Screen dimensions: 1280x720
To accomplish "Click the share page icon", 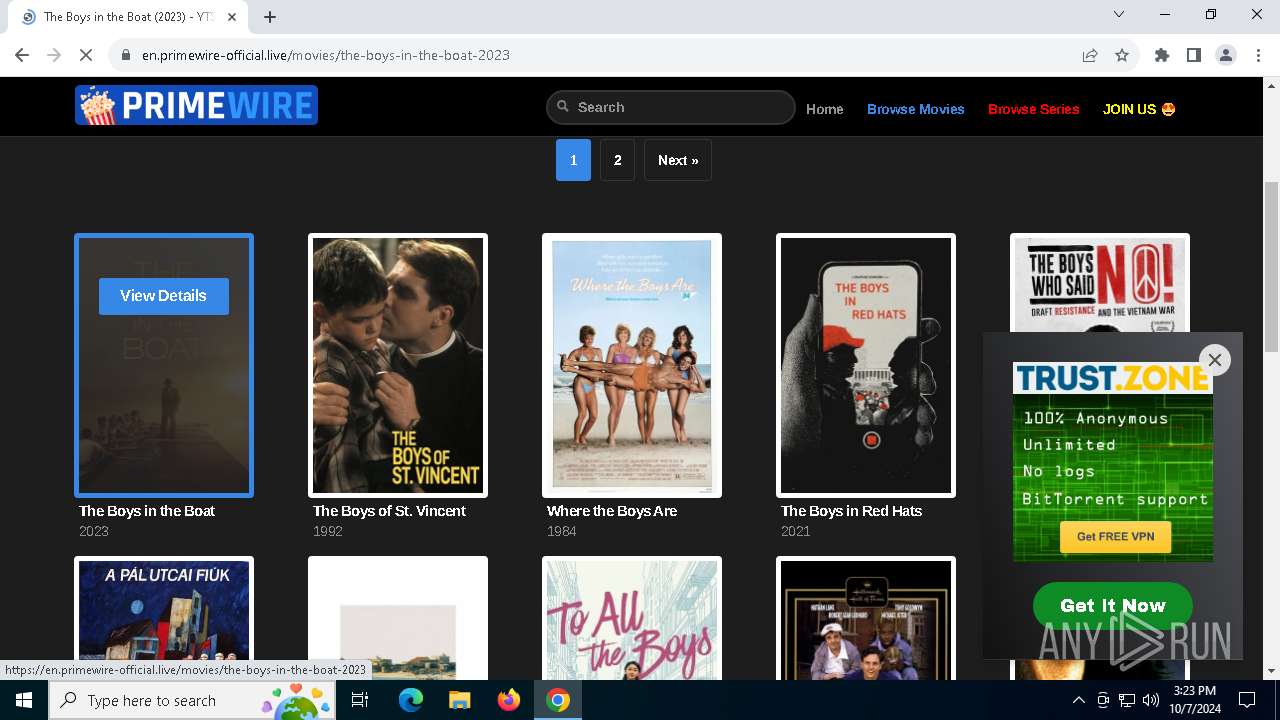I will [x=1090, y=55].
